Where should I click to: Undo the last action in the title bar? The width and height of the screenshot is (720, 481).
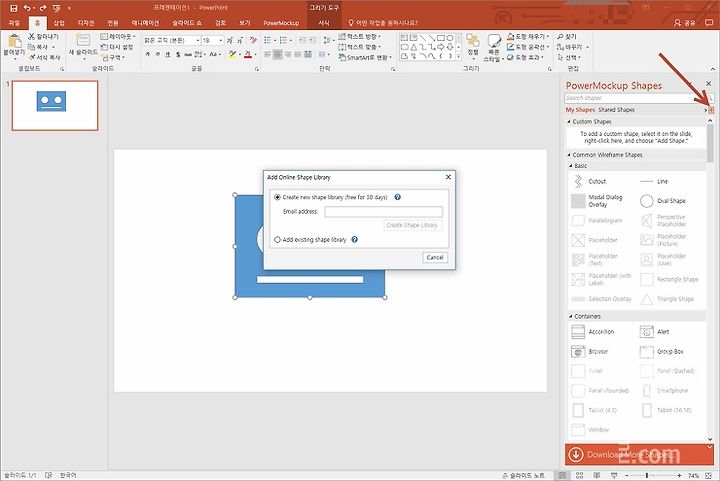click(x=27, y=8)
